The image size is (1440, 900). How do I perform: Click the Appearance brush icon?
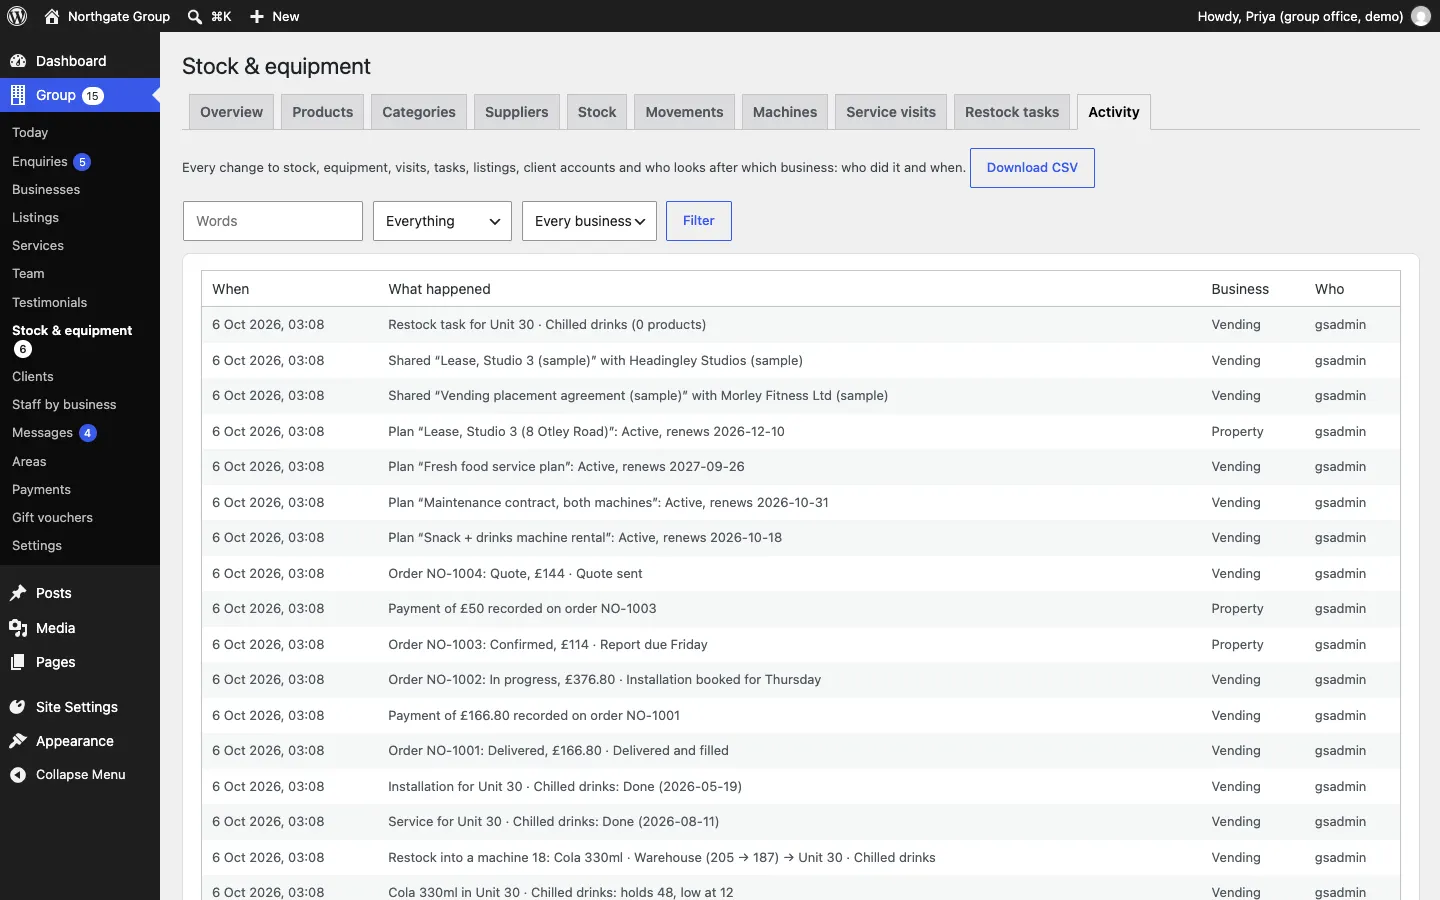tap(18, 741)
